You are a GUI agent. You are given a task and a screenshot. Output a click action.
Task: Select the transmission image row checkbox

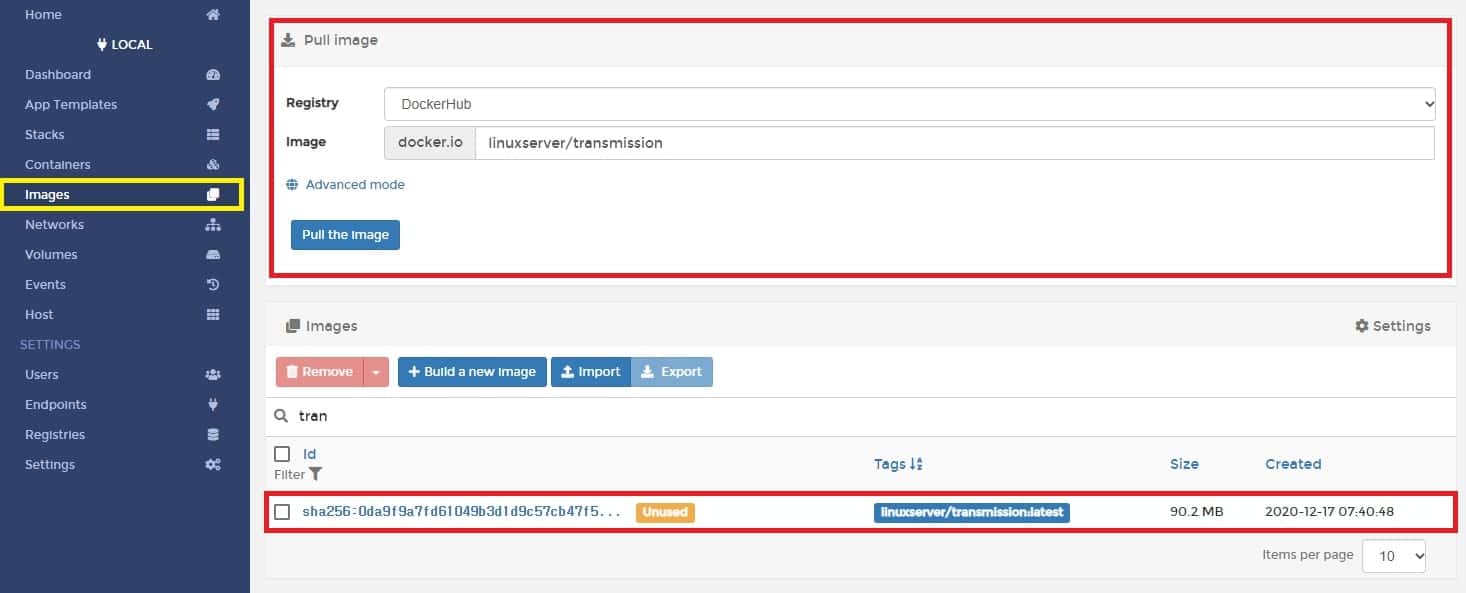point(282,512)
